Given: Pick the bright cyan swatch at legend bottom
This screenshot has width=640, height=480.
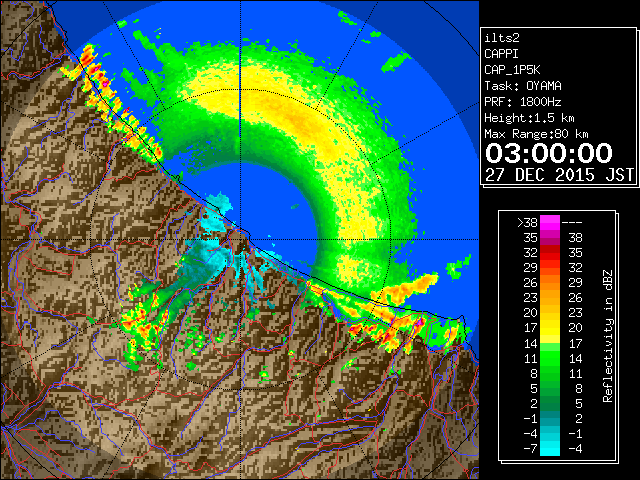Looking at the screenshot, I should 550,448.
